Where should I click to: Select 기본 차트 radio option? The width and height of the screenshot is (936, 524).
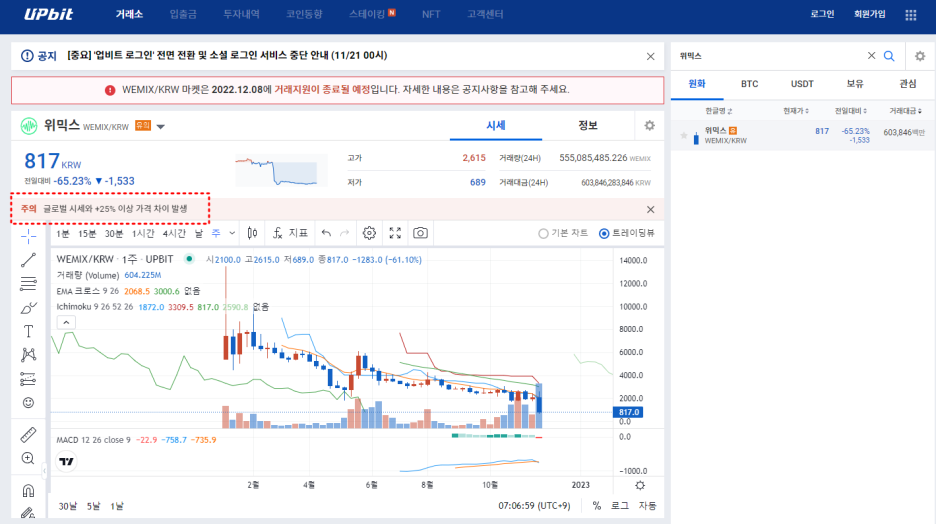pos(563,233)
